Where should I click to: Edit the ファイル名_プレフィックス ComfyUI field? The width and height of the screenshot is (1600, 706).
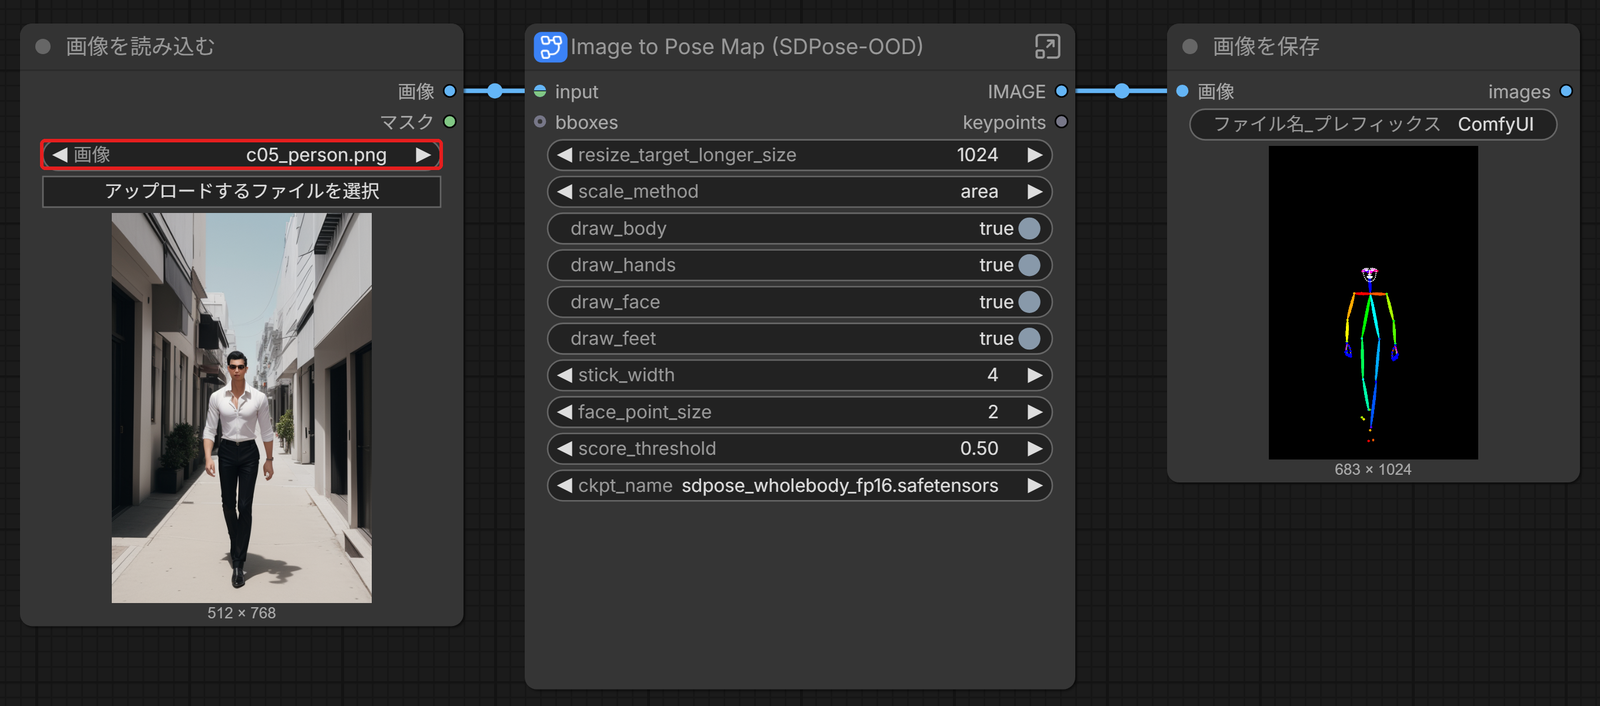pyautogui.click(x=1373, y=124)
